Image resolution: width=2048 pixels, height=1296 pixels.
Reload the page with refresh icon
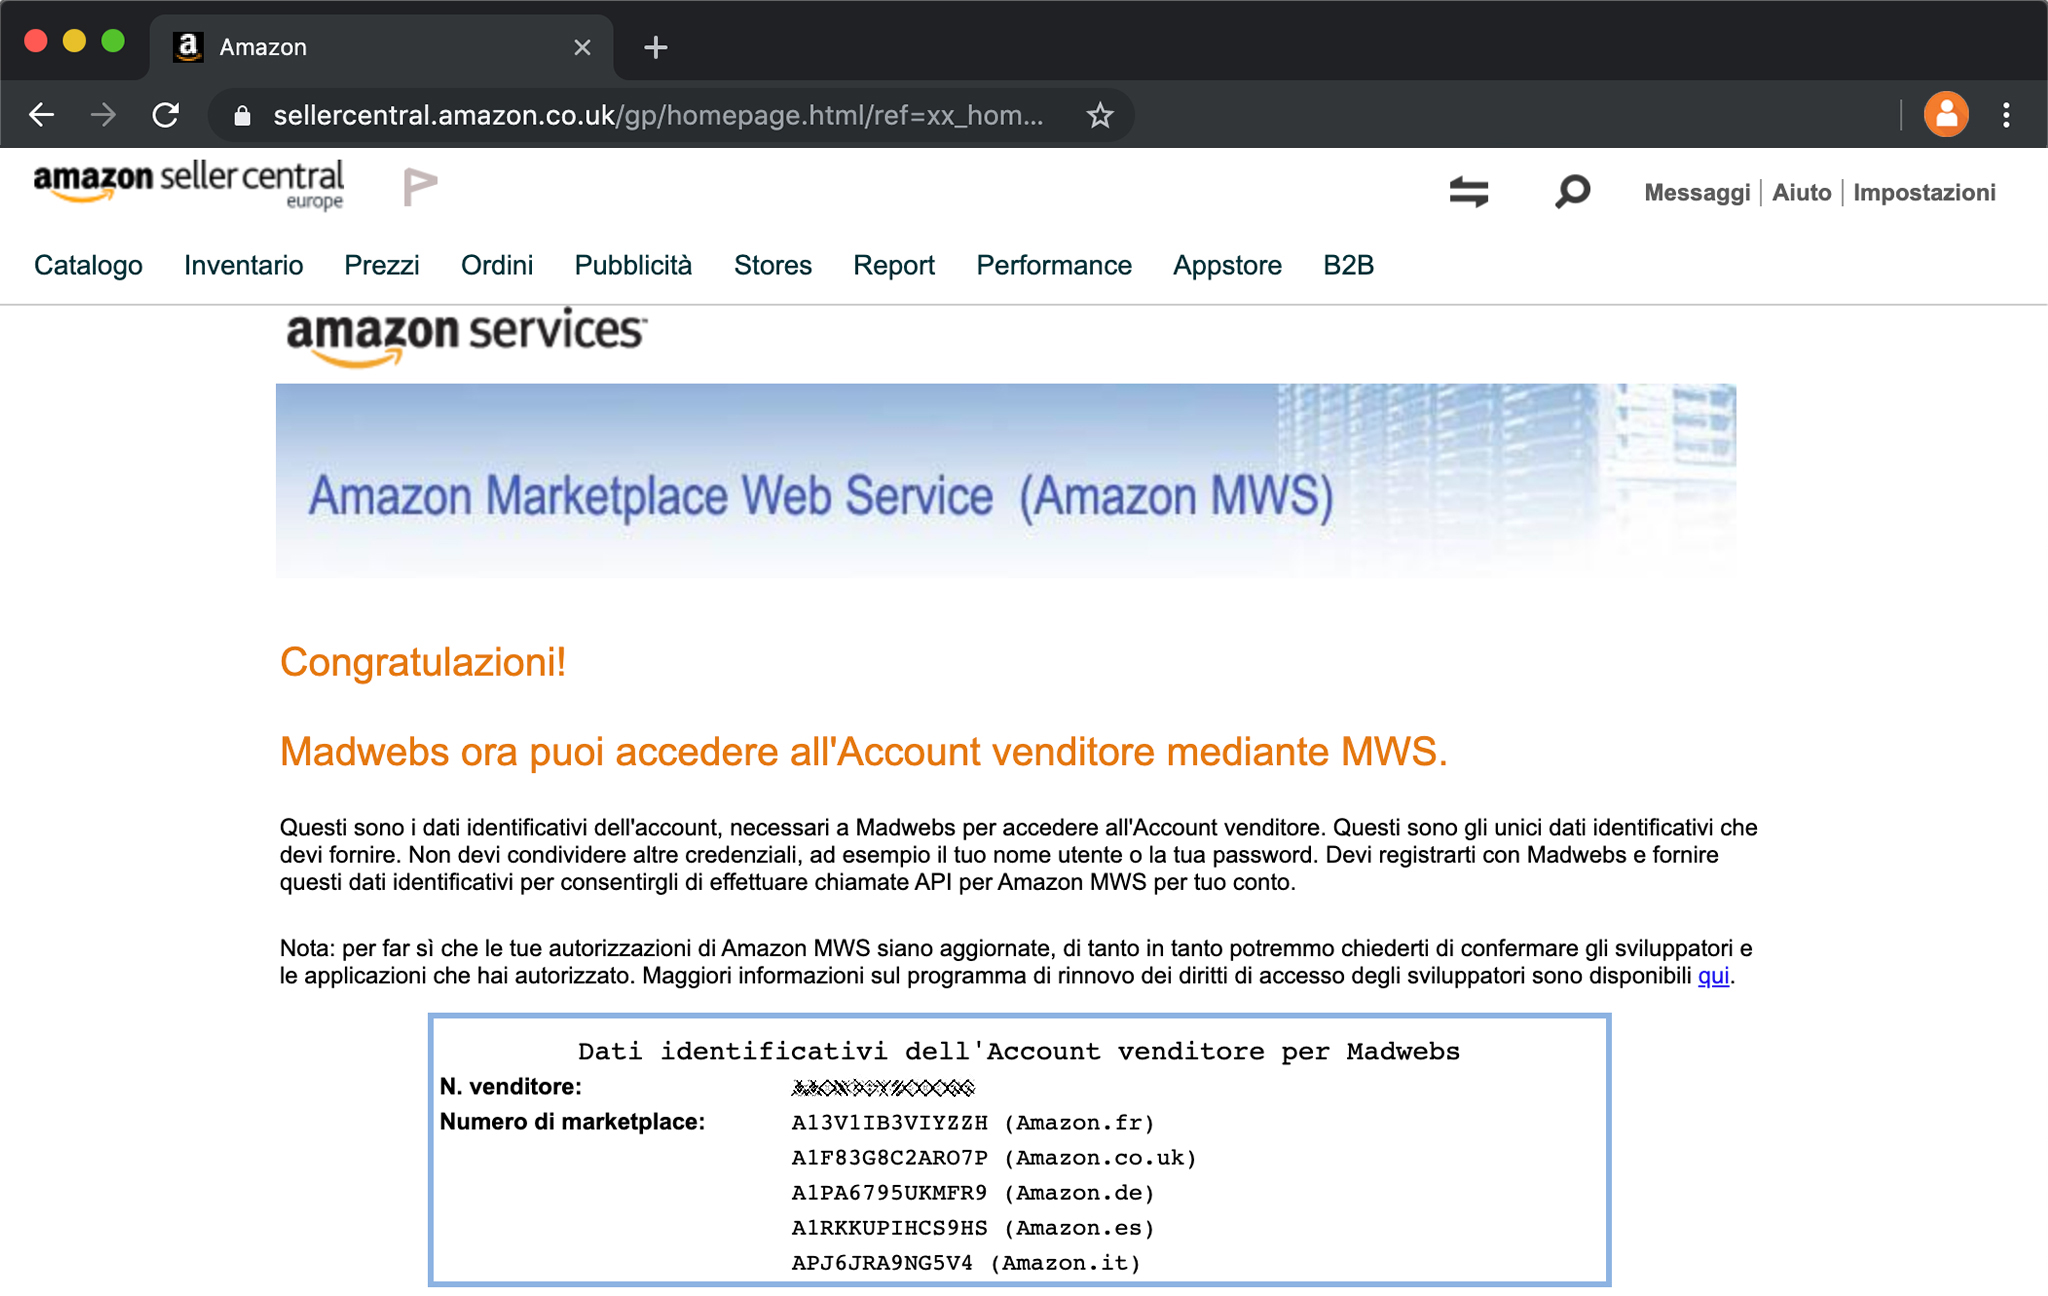166,115
